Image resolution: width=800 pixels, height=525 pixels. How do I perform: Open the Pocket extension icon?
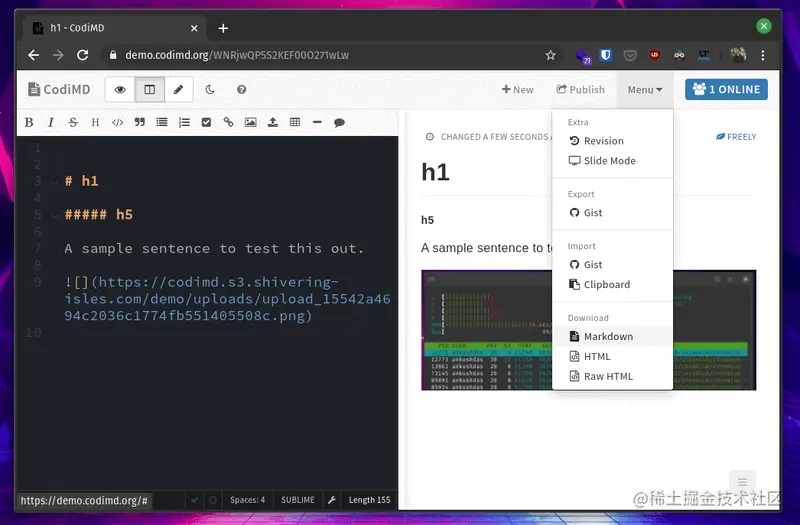click(630, 55)
